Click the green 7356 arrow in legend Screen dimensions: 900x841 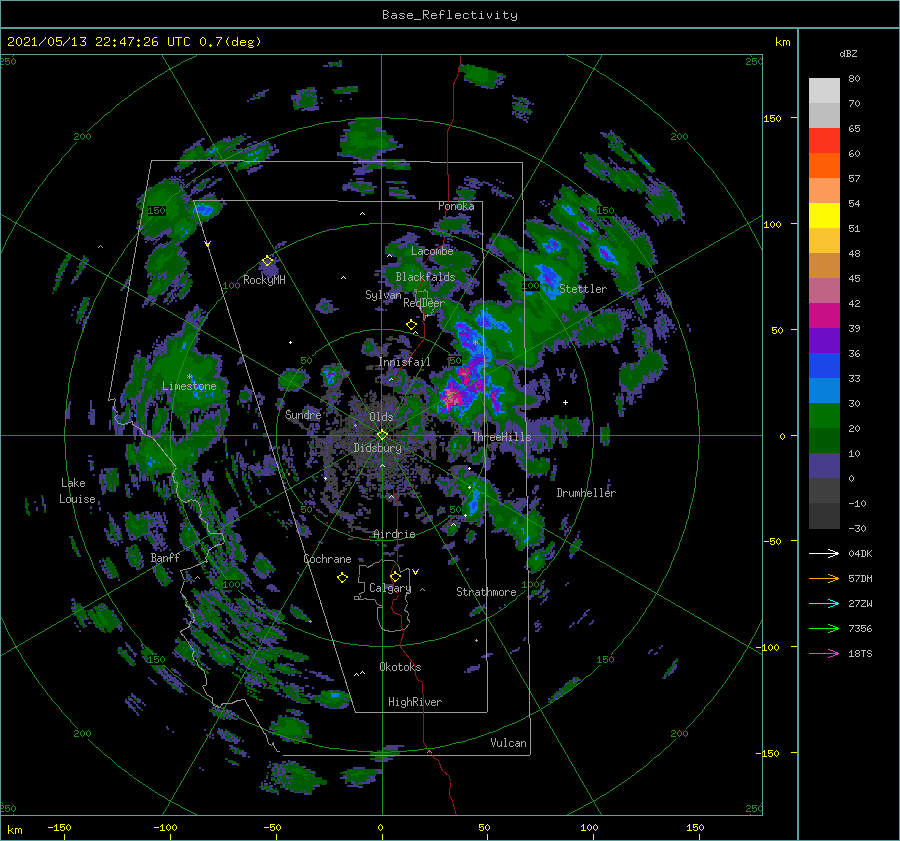pos(824,629)
